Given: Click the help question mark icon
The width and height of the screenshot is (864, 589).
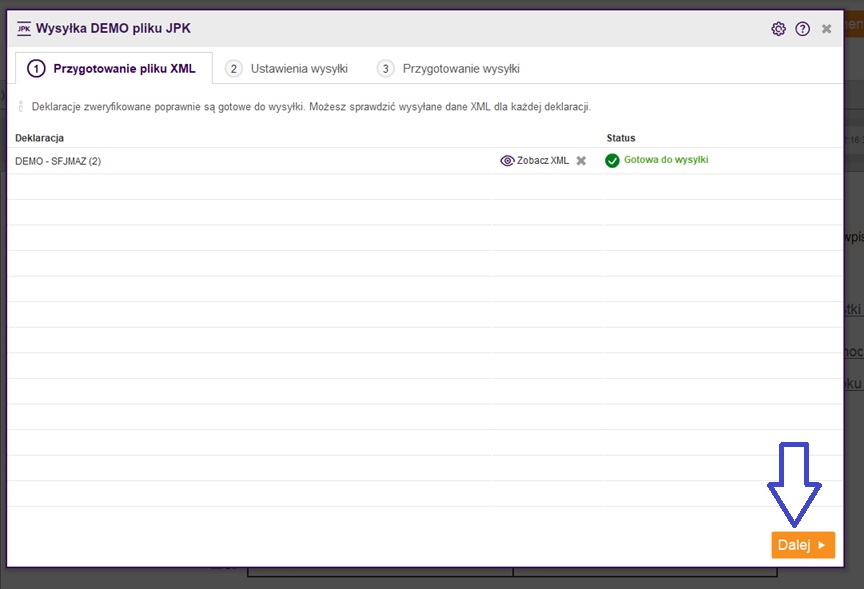Looking at the screenshot, I should 802,29.
